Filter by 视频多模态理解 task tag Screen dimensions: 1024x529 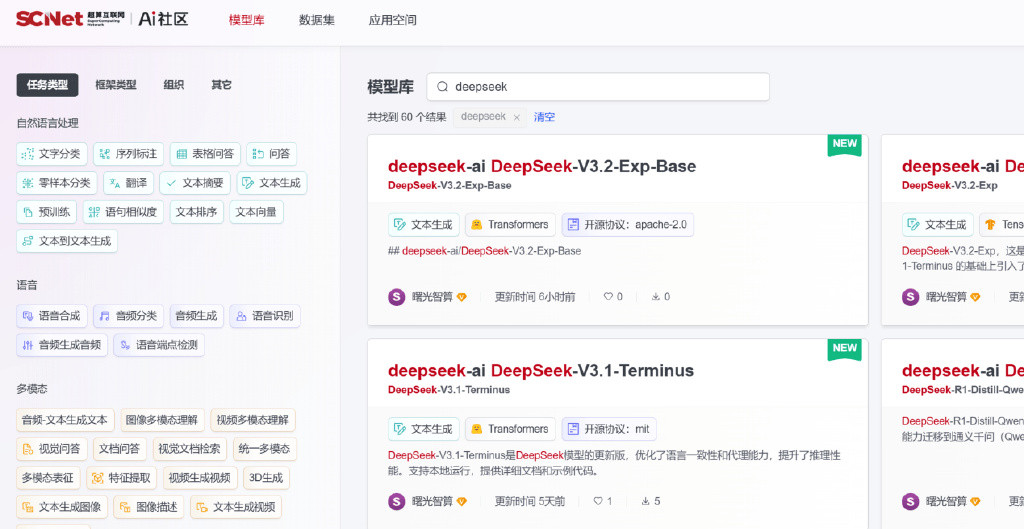pyautogui.click(x=253, y=420)
